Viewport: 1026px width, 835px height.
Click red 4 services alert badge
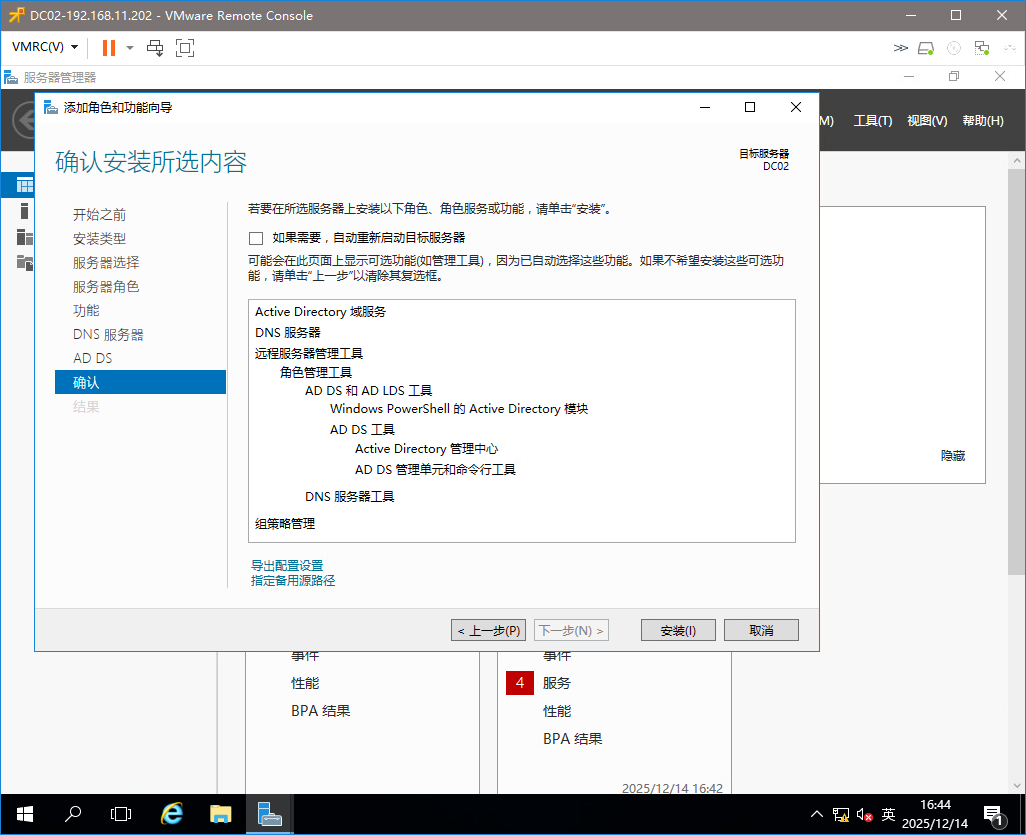[520, 683]
